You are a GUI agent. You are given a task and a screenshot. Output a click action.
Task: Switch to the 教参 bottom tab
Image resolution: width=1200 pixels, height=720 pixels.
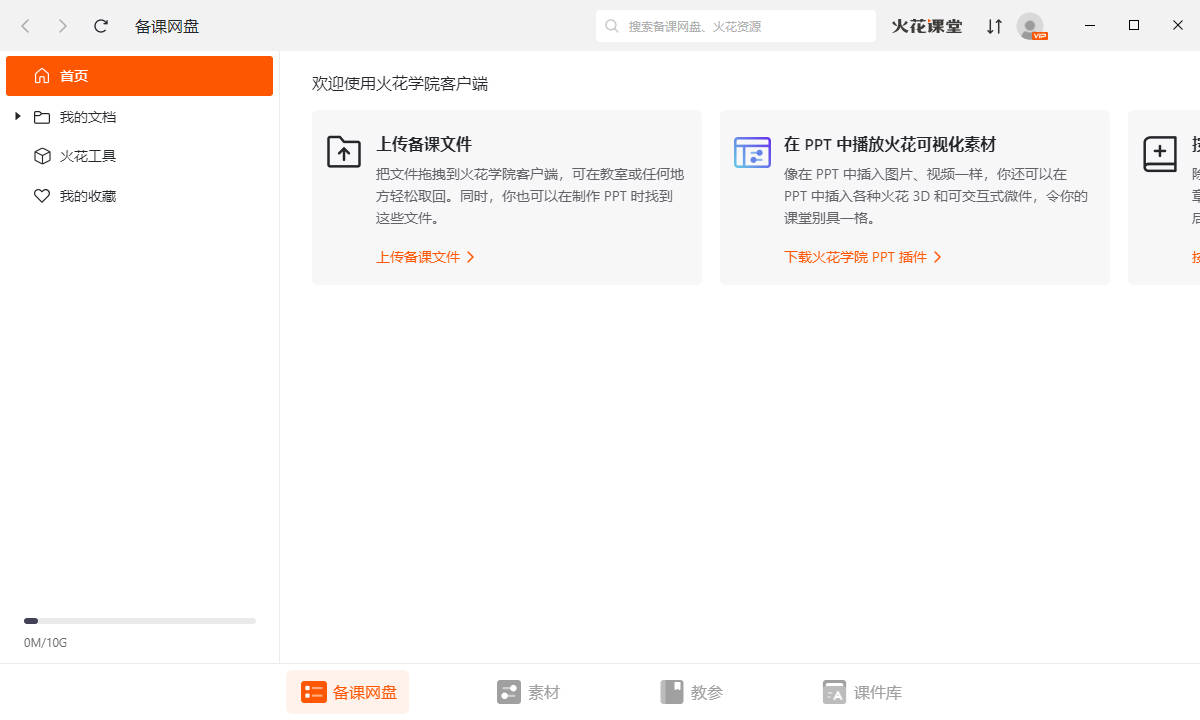pyautogui.click(x=691, y=692)
